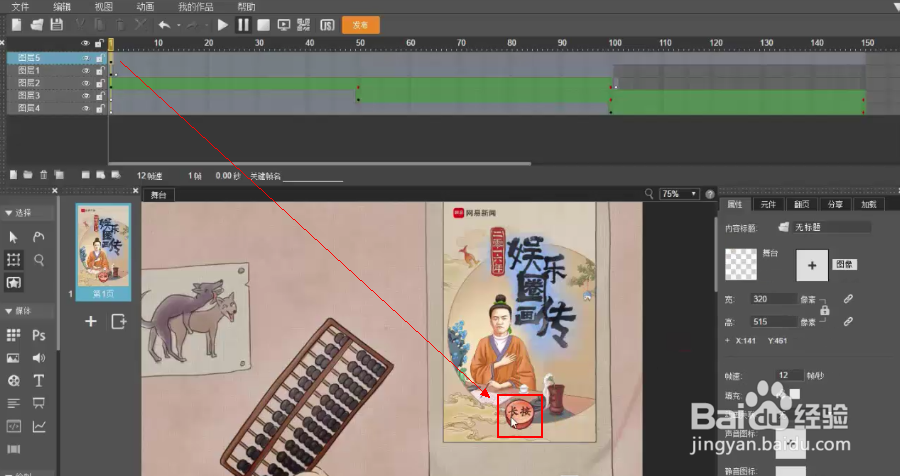Click the height field showing 515
The width and height of the screenshot is (900, 476).
[x=774, y=322]
